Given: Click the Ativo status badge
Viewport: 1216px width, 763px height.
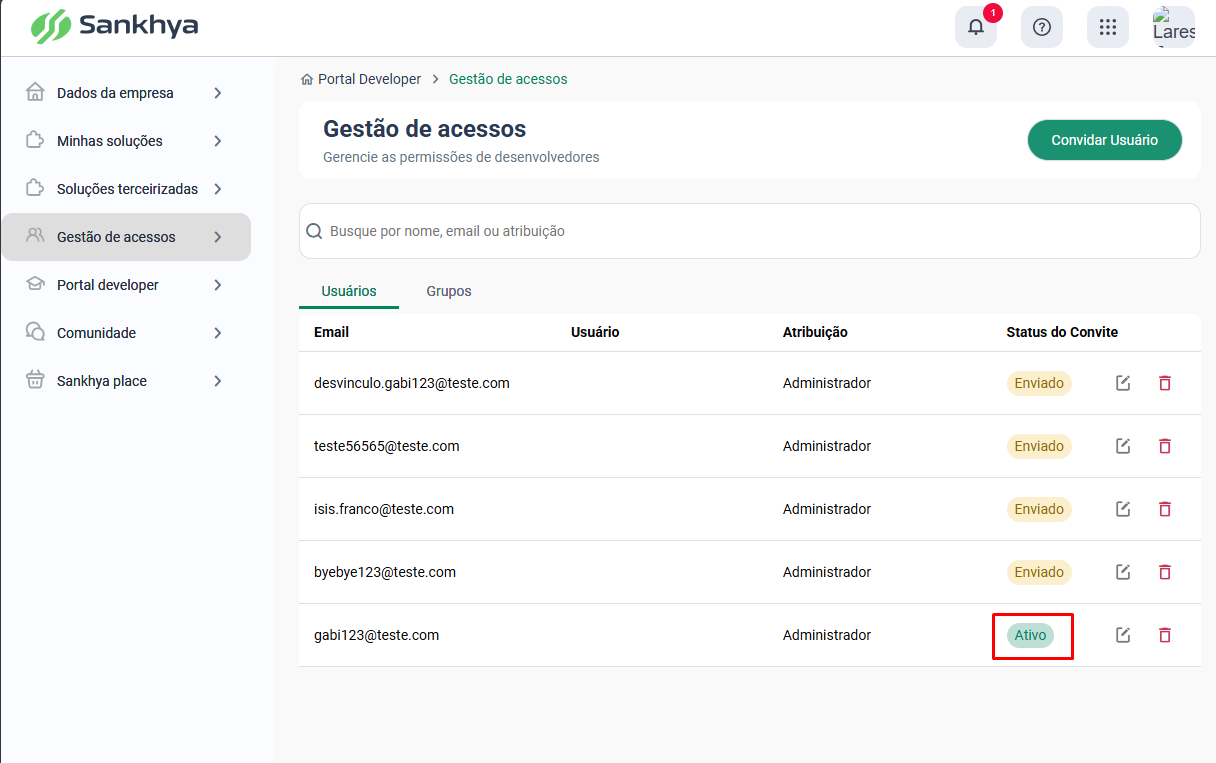Looking at the screenshot, I should click(1030, 635).
